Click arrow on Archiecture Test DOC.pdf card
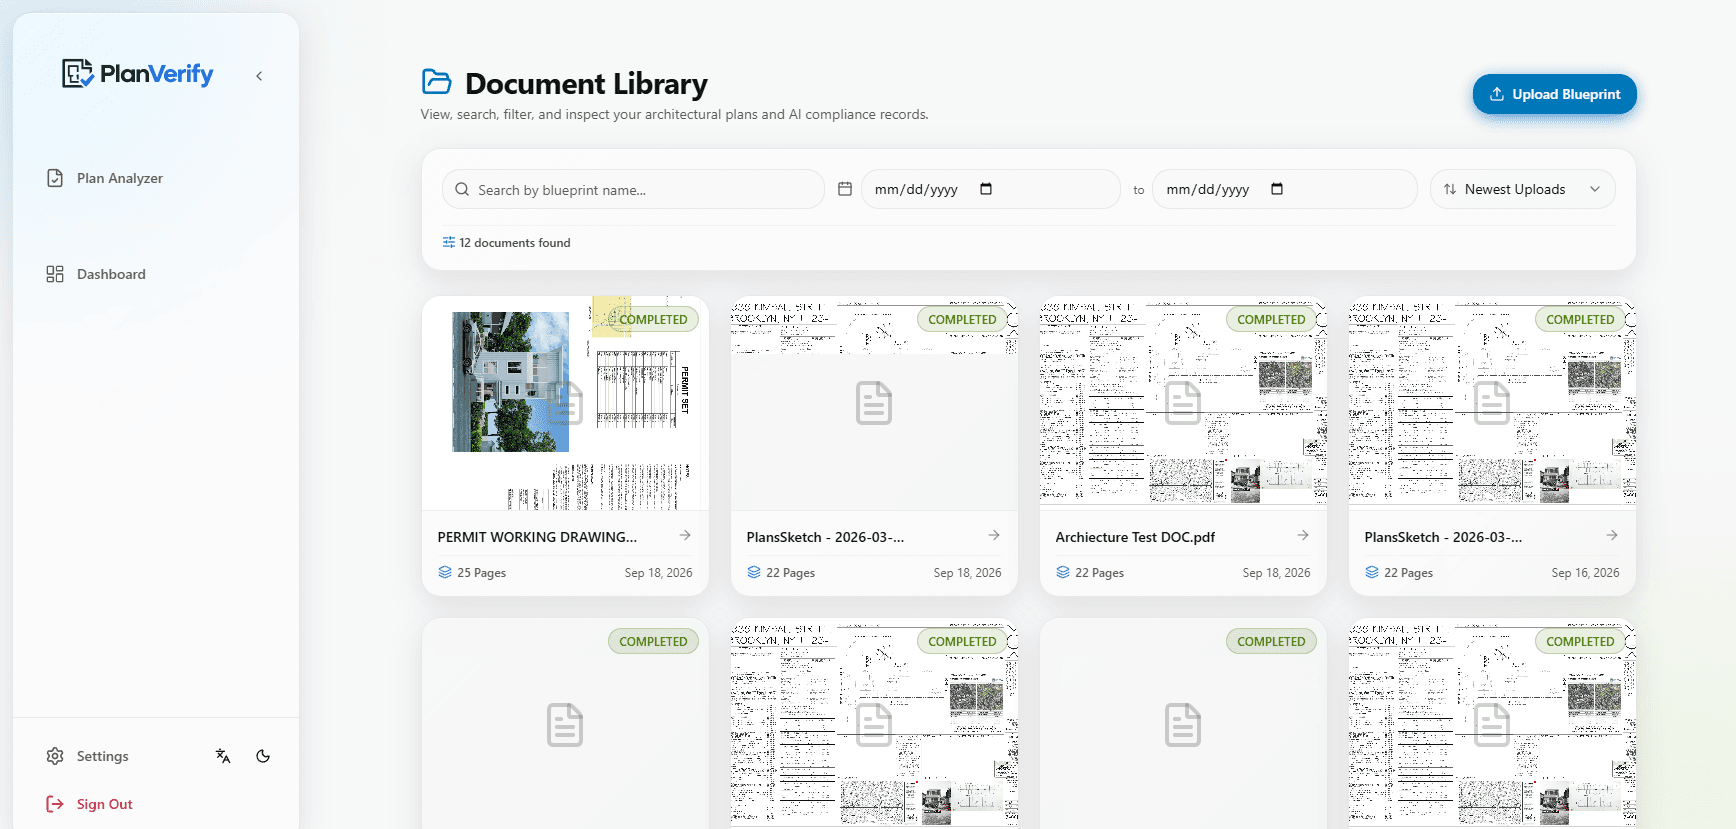This screenshot has width=1736, height=829. pos(1303,536)
